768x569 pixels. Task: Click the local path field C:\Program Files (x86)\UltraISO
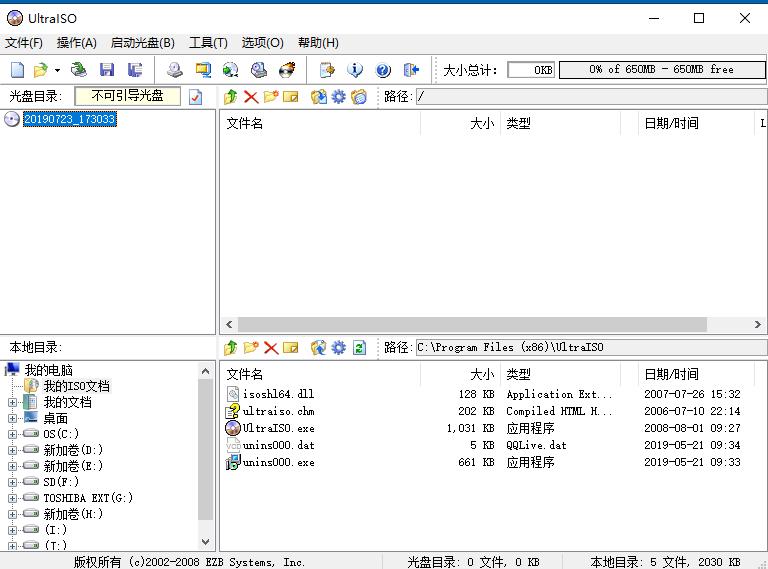click(x=591, y=348)
